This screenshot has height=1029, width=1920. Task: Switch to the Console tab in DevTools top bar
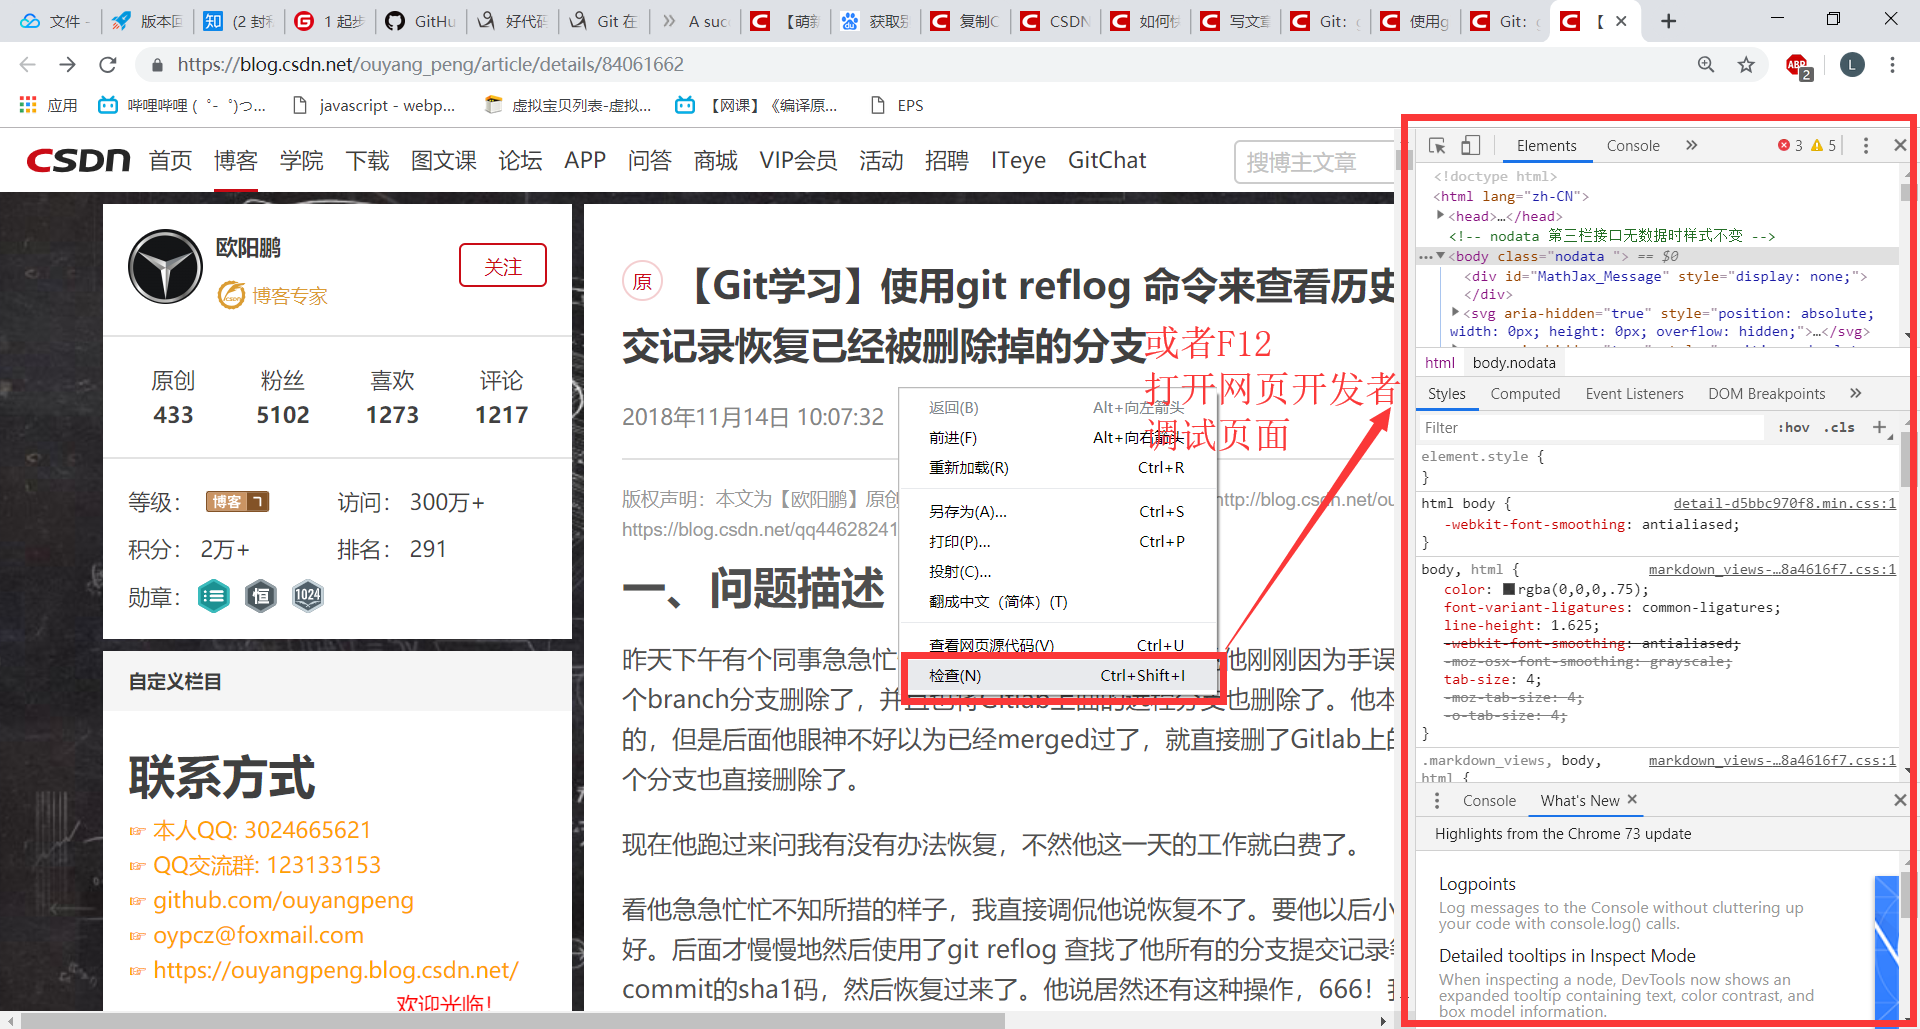[1633, 146]
